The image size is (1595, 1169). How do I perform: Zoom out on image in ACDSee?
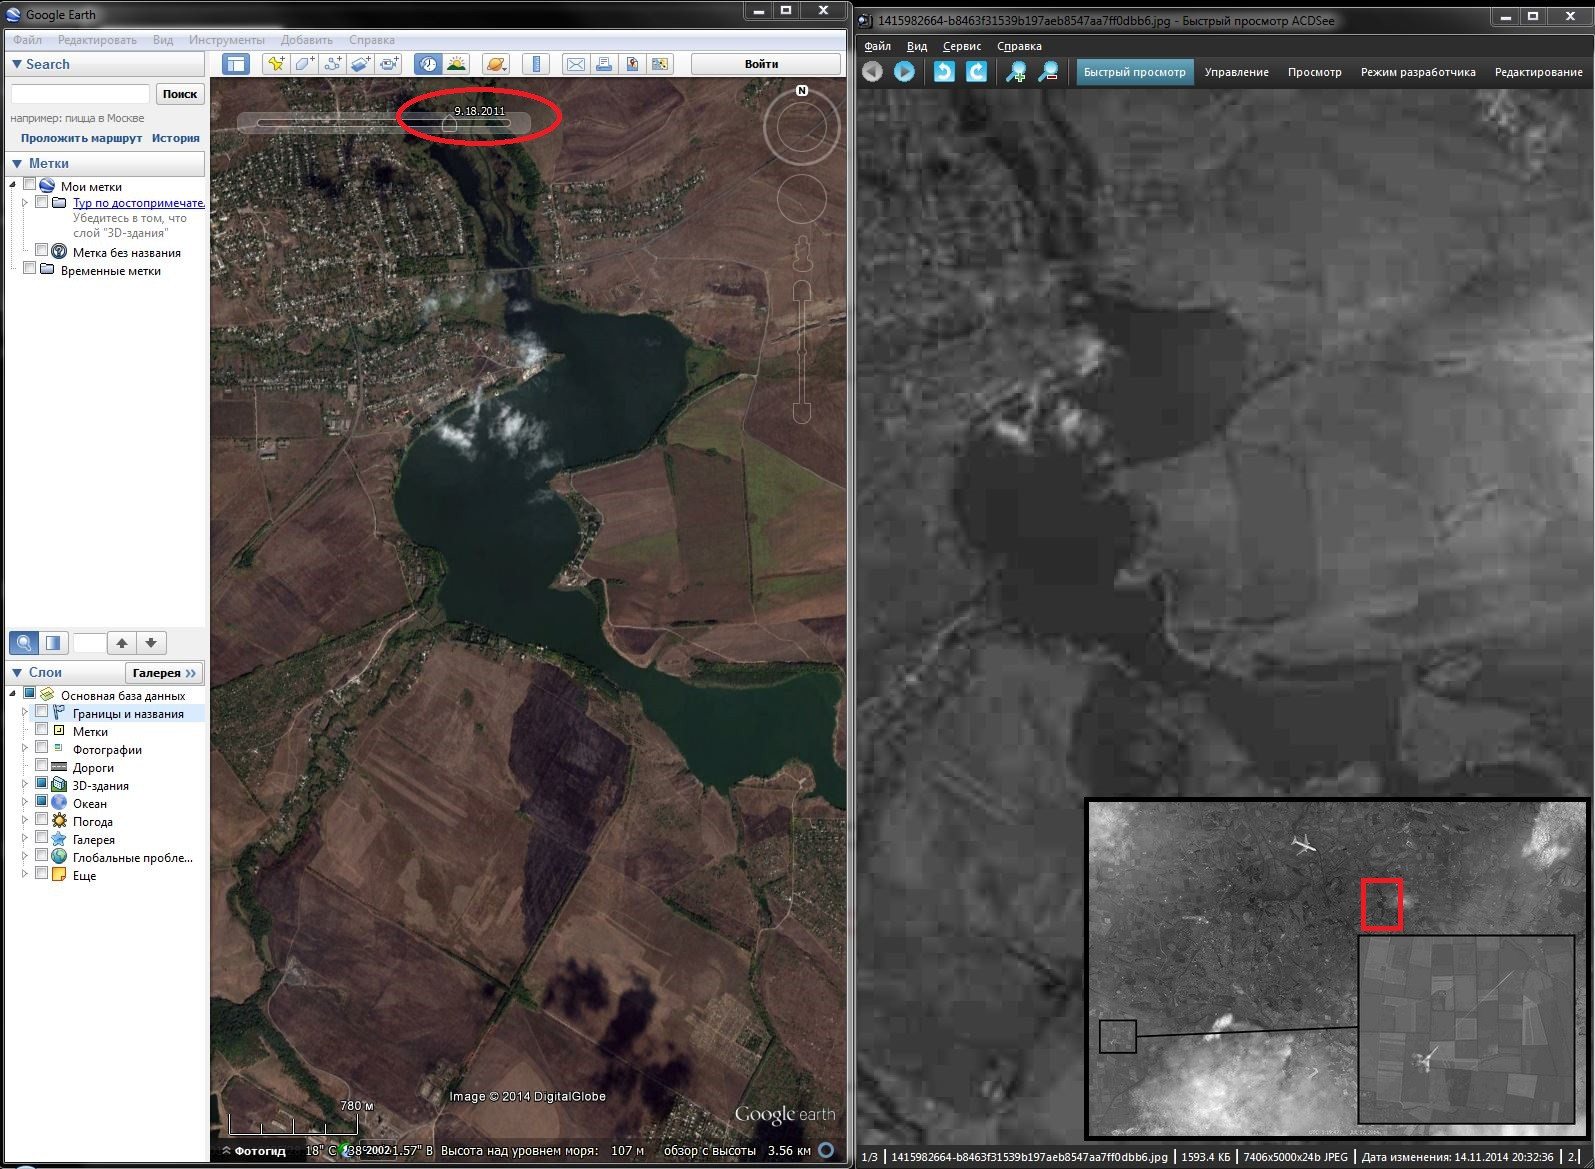coord(1048,72)
